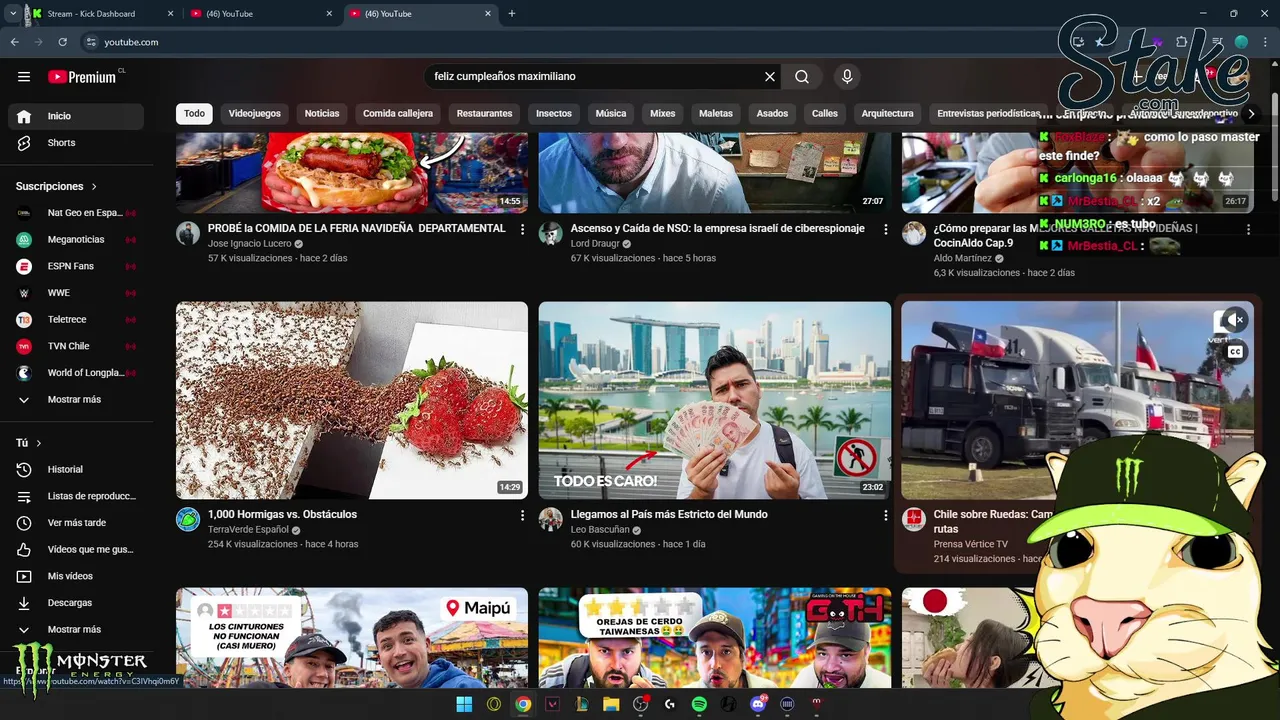Clear the search query with the X

pos(770,77)
